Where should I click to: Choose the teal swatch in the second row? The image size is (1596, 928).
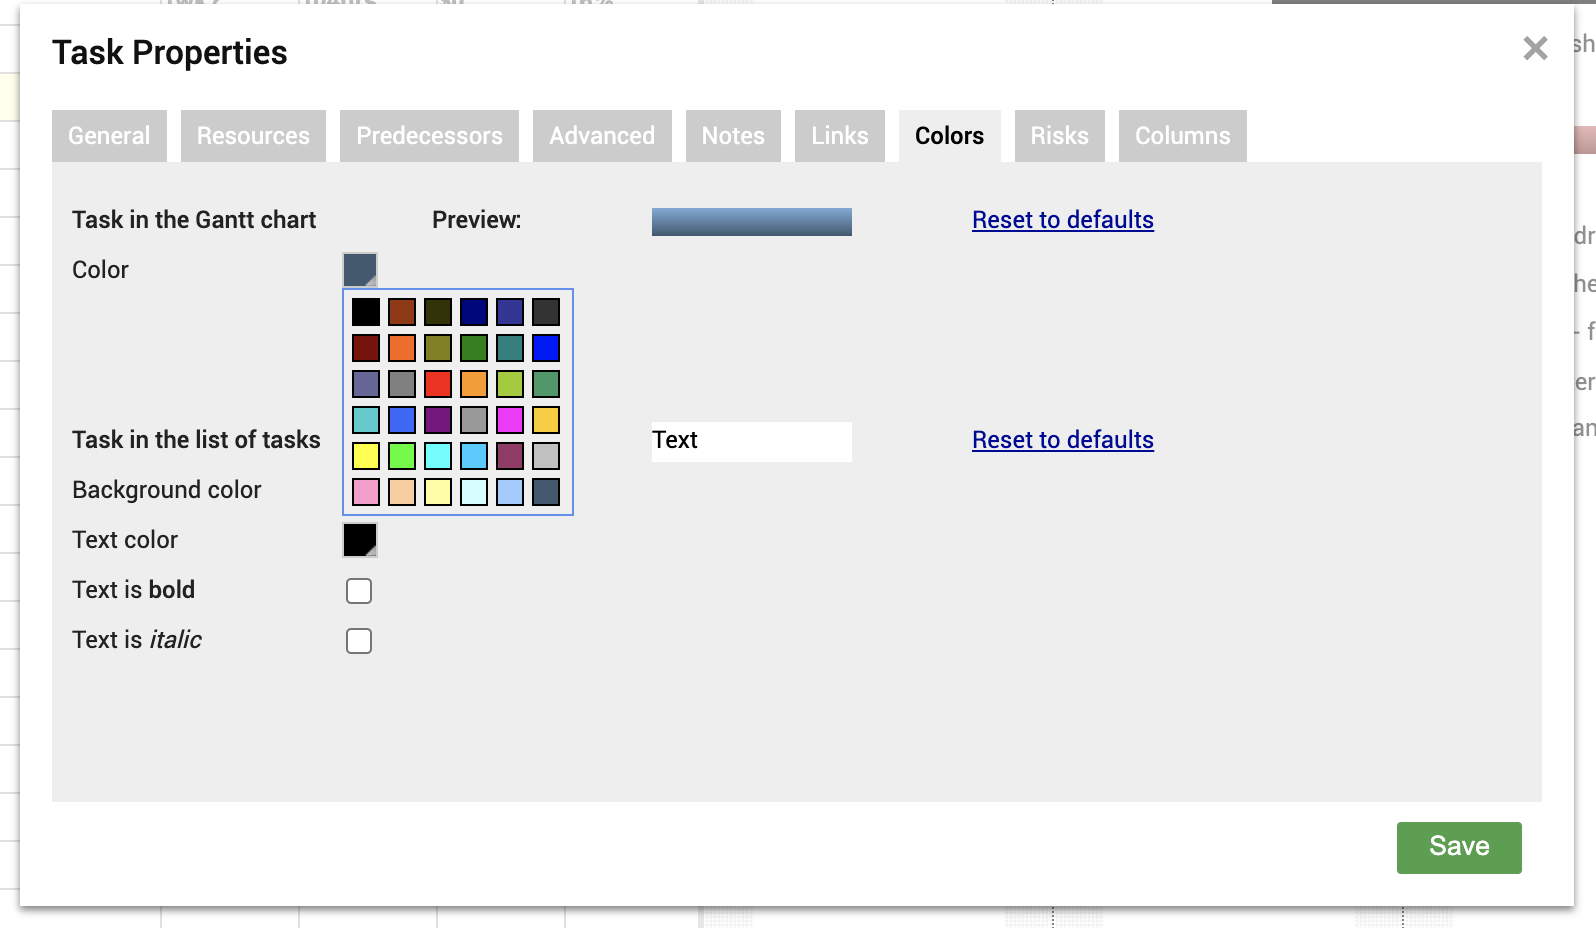(x=510, y=348)
